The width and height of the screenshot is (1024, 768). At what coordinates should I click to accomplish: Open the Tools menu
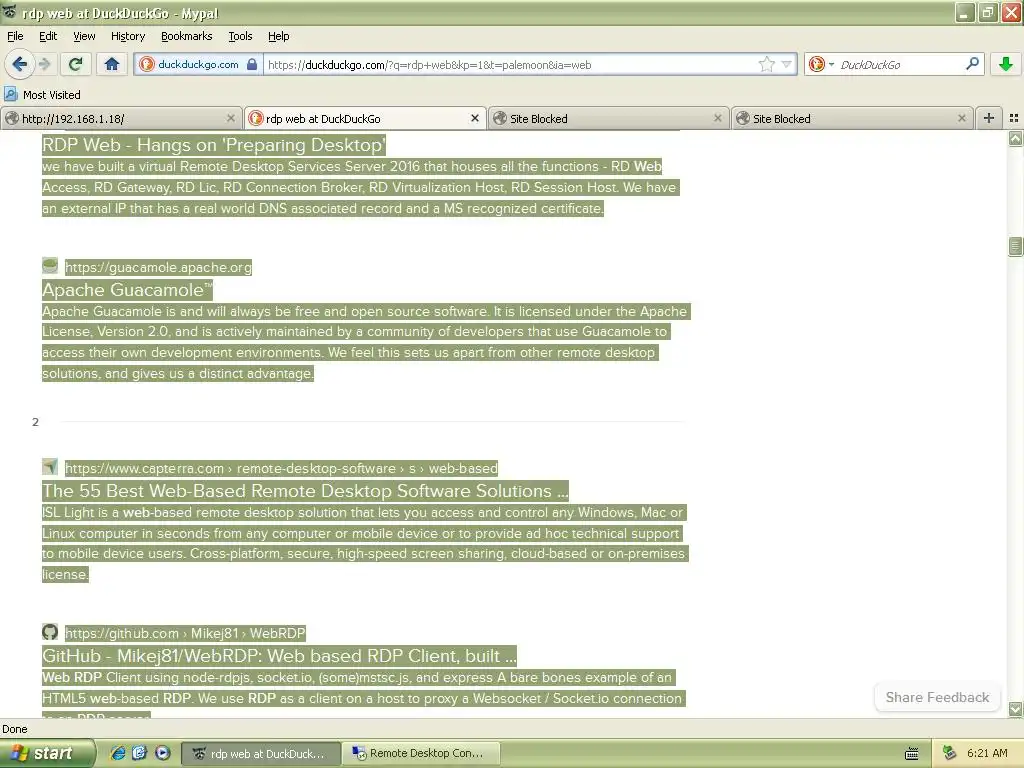click(240, 36)
